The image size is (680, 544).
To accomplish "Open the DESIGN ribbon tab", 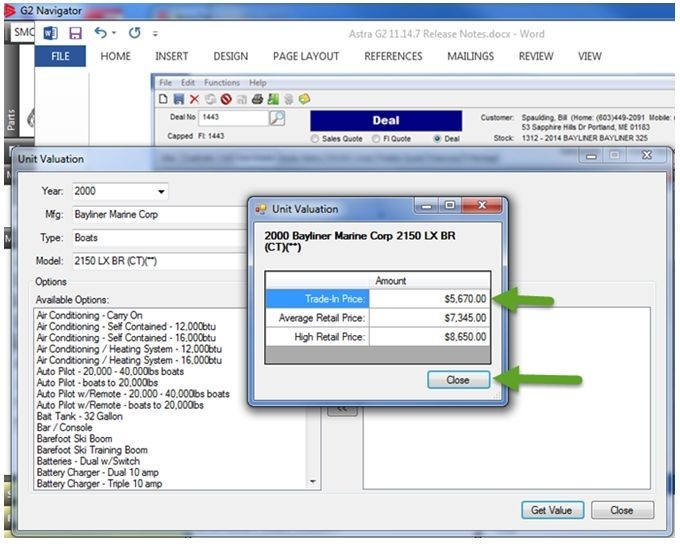I will pyautogui.click(x=231, y=56).
